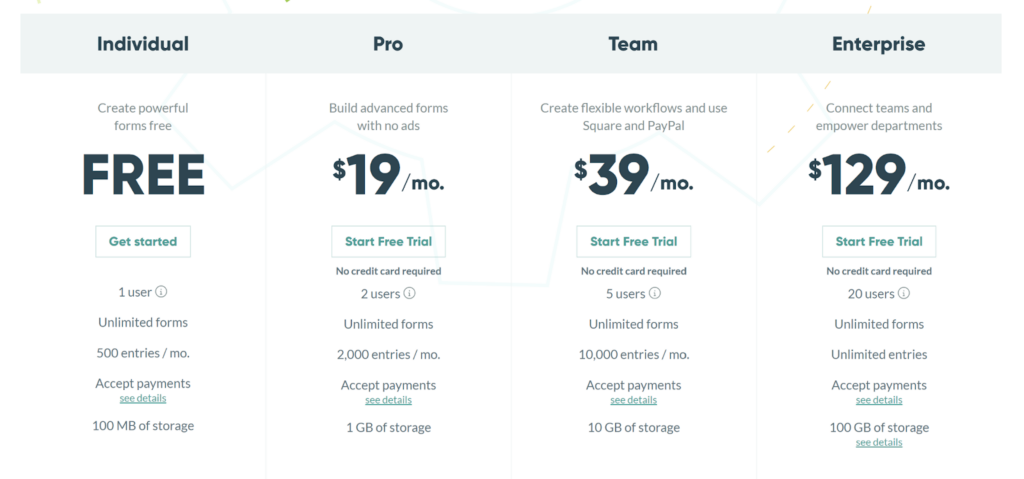Screen dimensions: 1024x479
Task: Open see details under Enterprise Accept payments
Action: [x=879, y=400]
